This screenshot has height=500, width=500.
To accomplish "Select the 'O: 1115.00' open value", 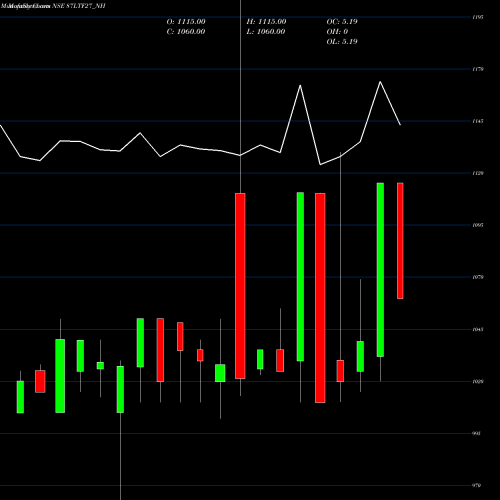I will [186, 22].
